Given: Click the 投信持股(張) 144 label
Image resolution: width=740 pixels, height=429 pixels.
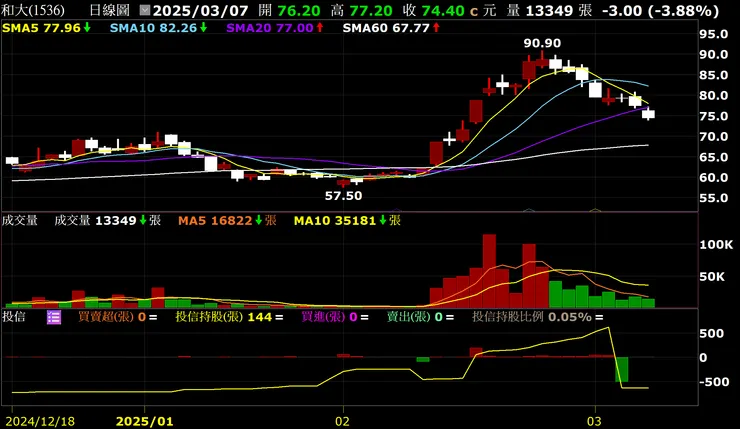Looking at the screenshot, I should (x=229, y=317).
